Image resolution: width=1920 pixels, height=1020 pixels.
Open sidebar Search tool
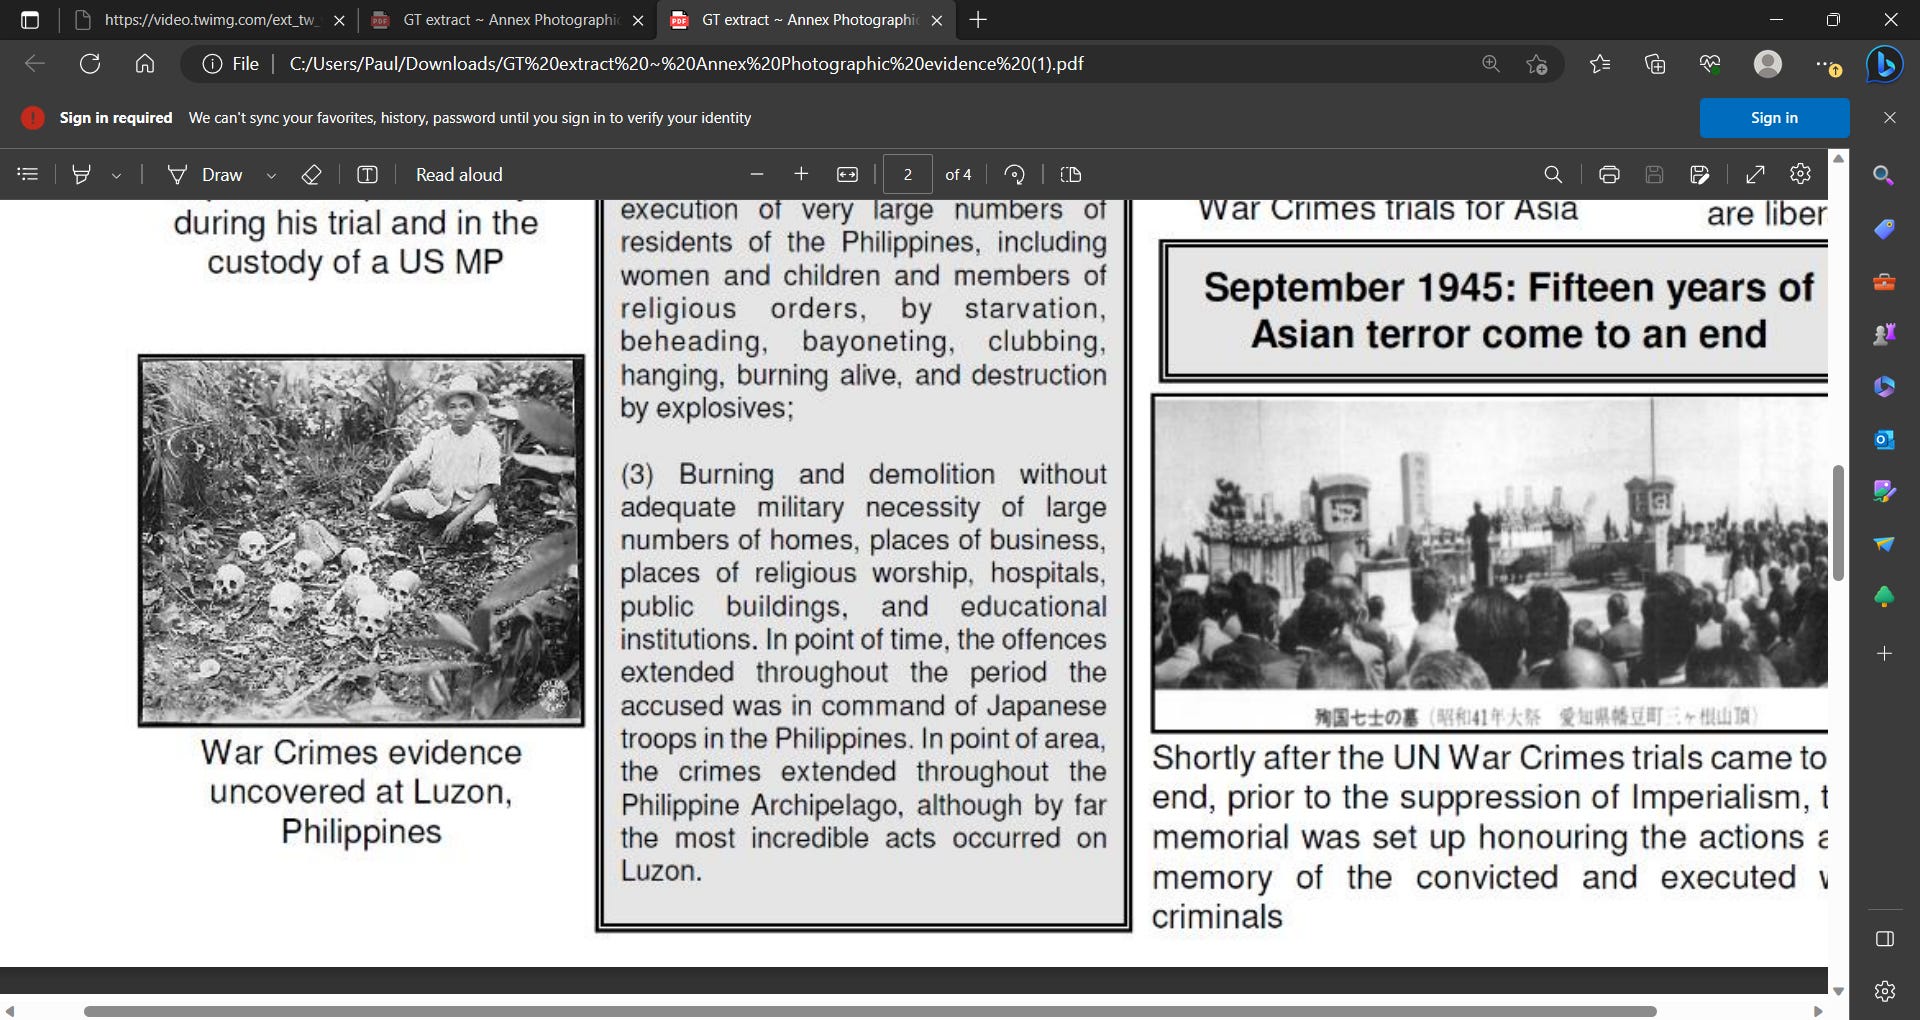click(1884, 175)
